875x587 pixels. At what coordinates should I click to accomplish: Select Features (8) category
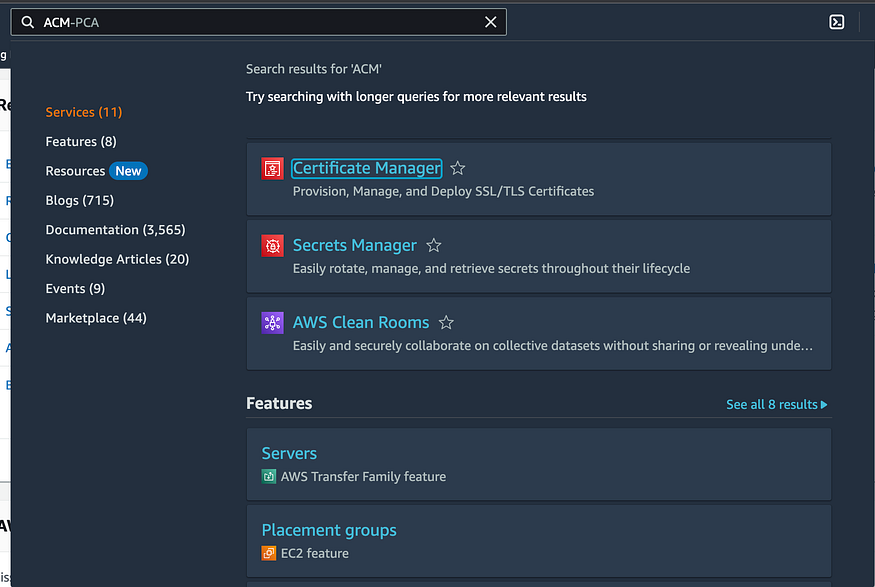pos(81,142)
